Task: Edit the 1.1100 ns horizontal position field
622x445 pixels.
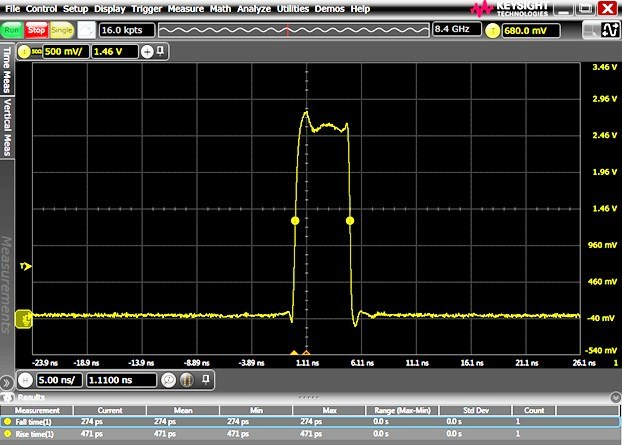Action: [121, 380]
